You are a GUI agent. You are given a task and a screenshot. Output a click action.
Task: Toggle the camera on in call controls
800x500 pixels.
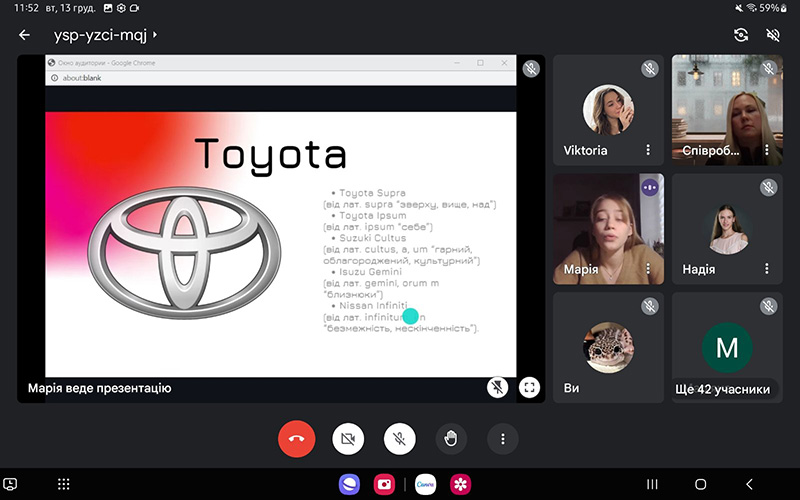[348, 438]
